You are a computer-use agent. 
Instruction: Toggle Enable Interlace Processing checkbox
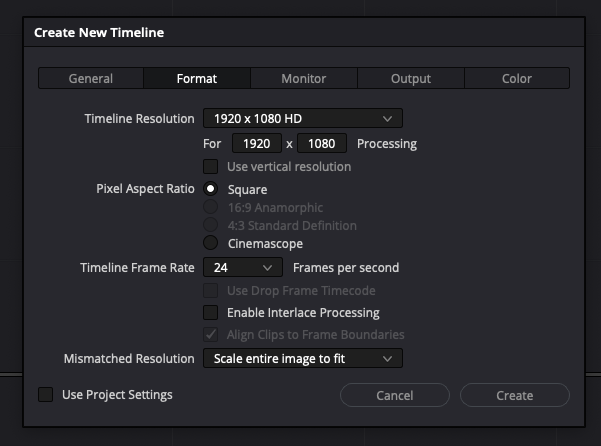[211, 313]
